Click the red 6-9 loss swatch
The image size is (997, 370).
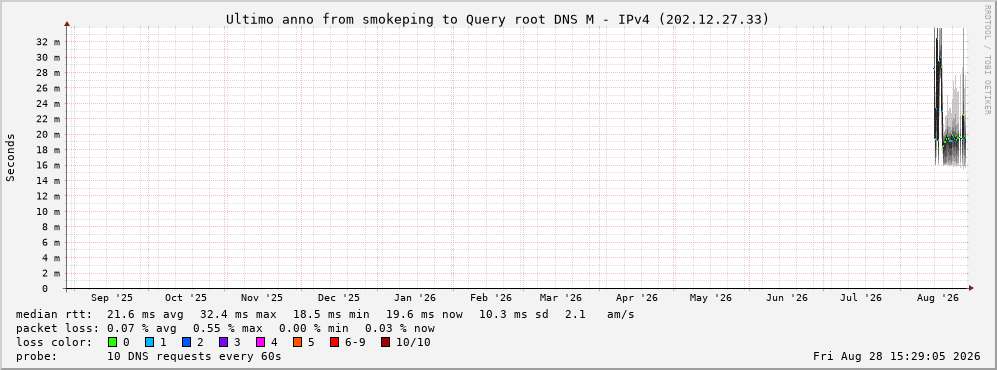[334, 342]
